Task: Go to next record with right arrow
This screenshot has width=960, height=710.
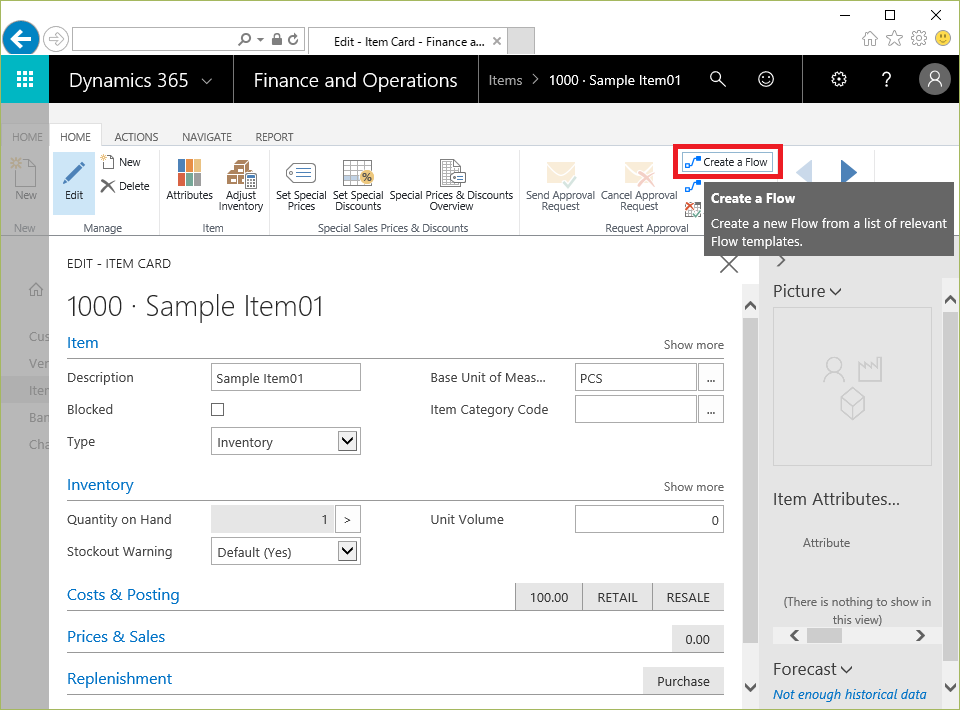Action: tap(848, 172)
